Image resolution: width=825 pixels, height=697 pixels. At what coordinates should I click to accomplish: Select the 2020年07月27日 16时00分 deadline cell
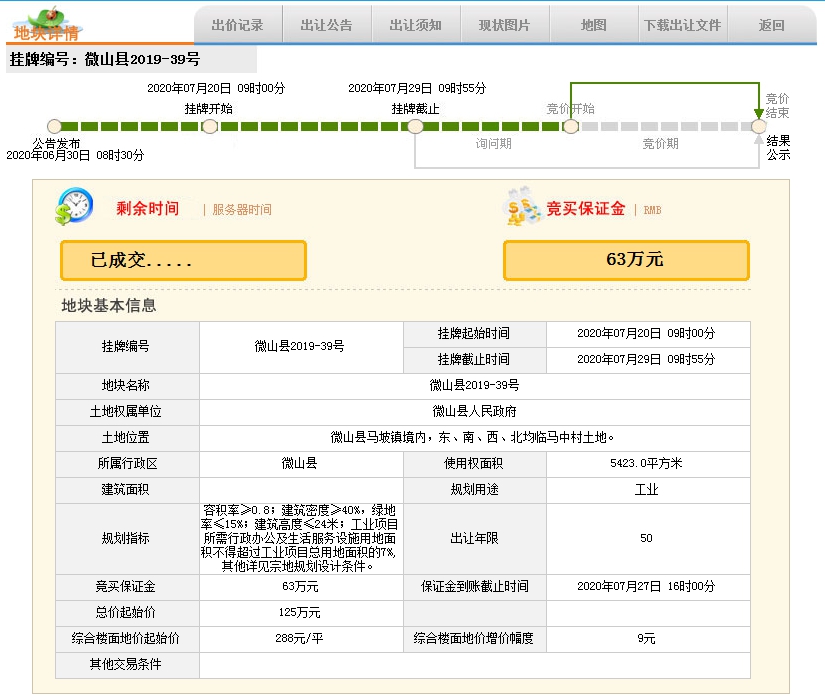[648, 587]
